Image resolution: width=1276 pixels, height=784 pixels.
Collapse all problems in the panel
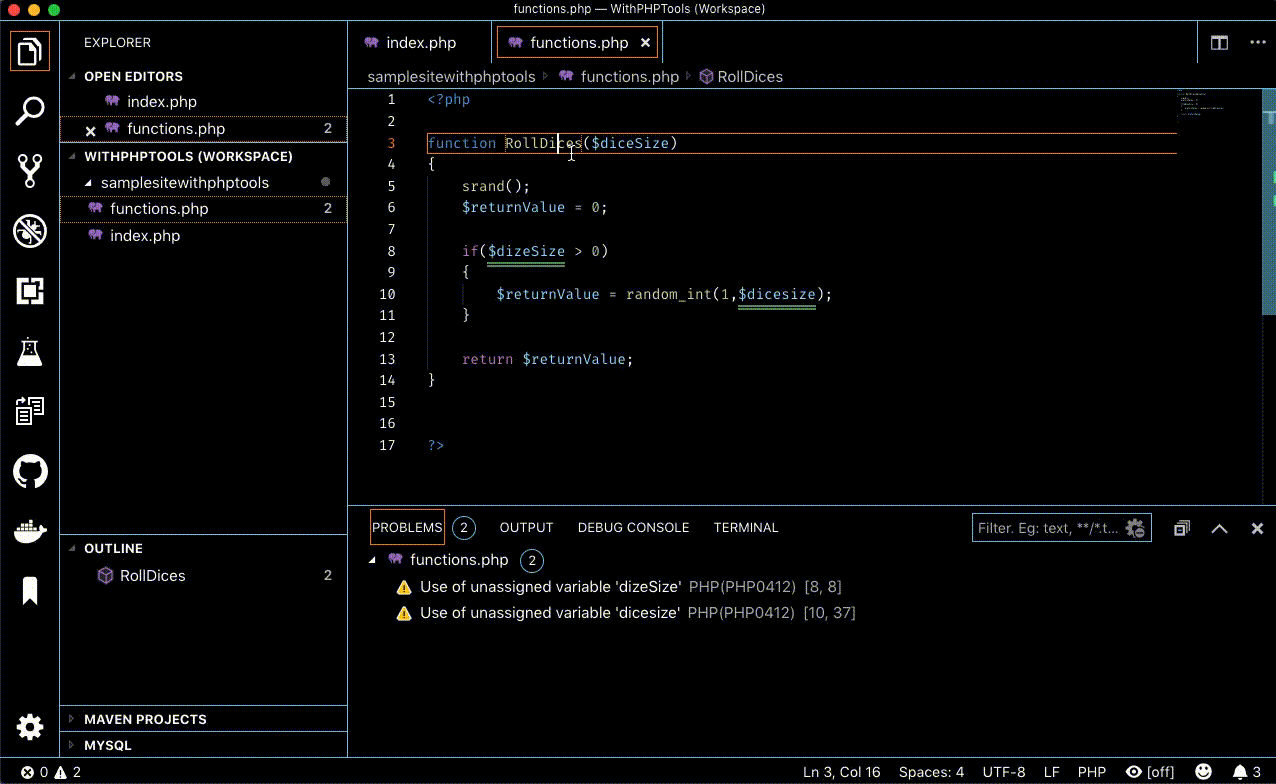click(x=1182, y=528)
